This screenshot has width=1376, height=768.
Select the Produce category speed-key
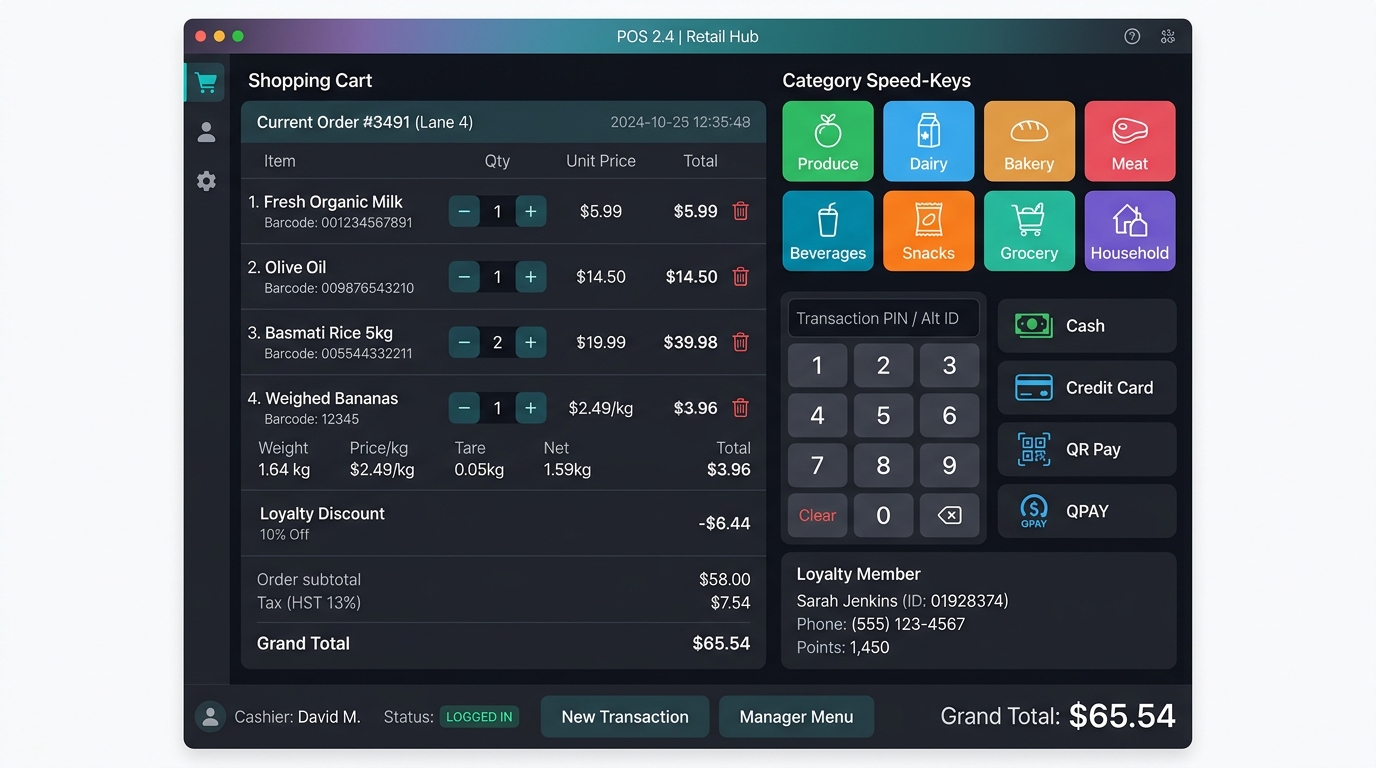(x=828, y=141)
